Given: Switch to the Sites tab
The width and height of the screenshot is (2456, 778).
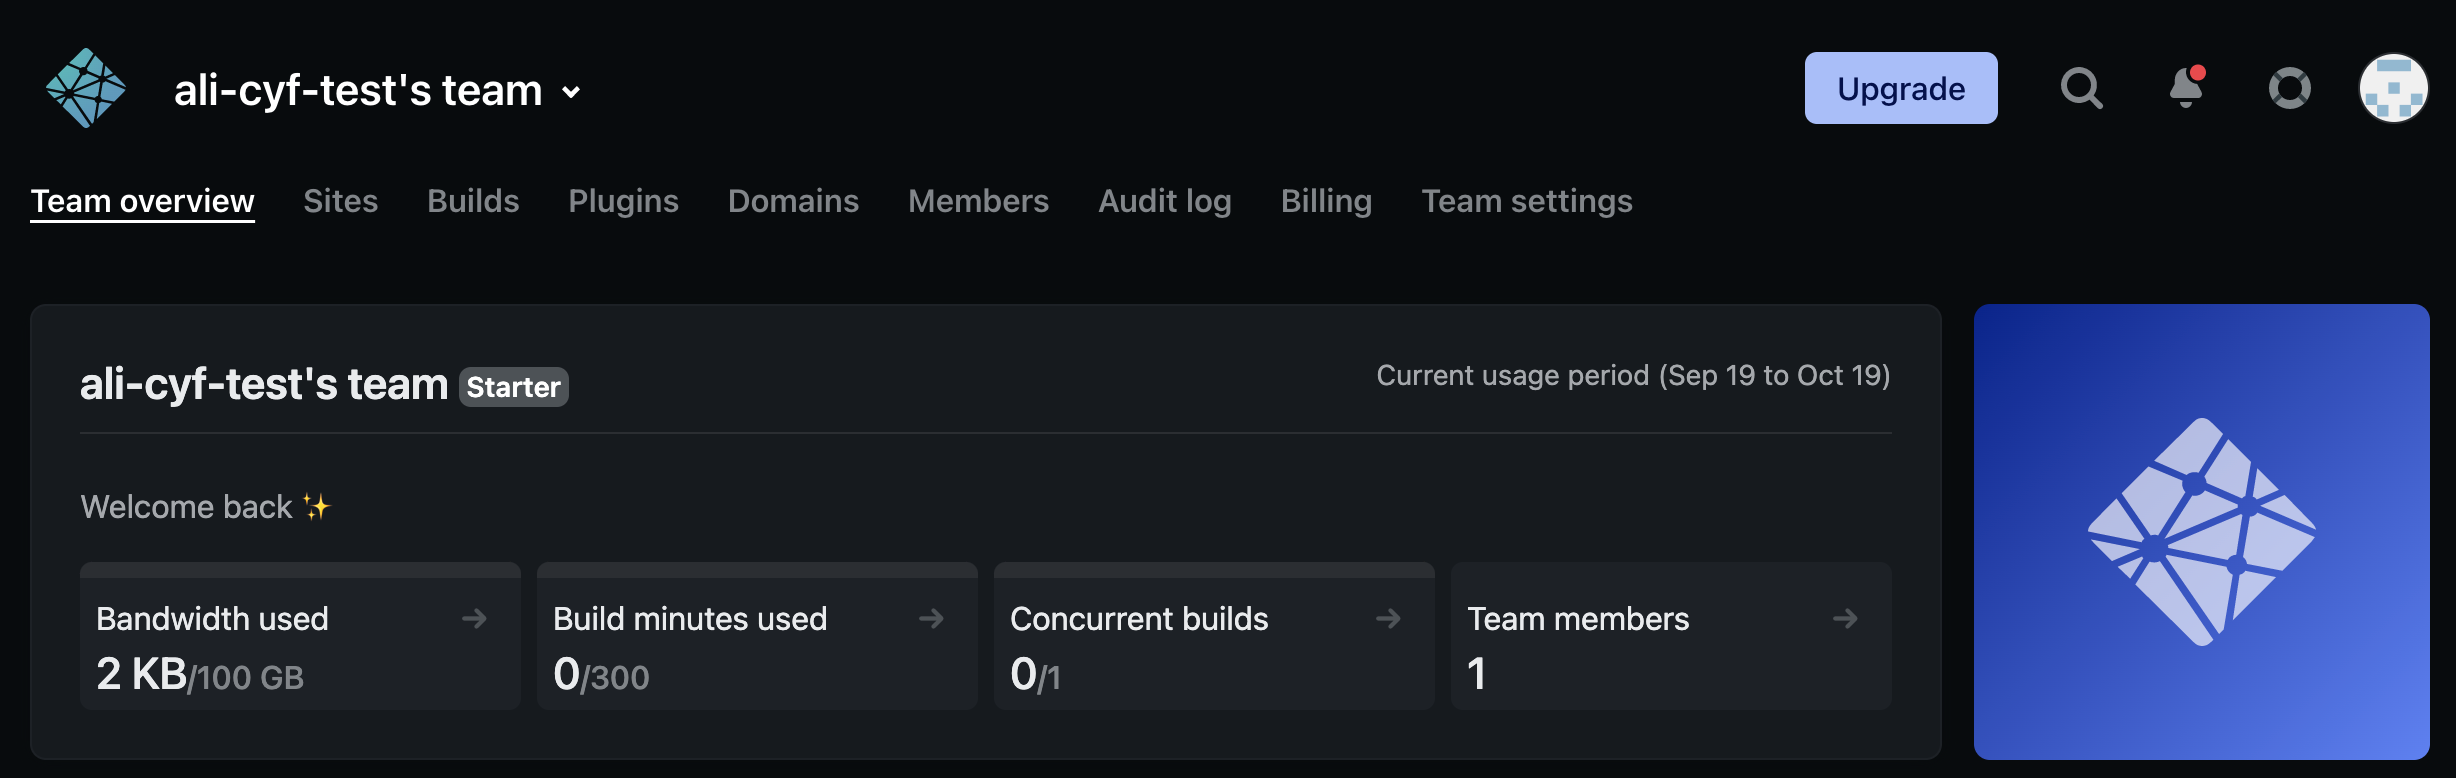Looking at the screenshot, I should click(341, 201).
